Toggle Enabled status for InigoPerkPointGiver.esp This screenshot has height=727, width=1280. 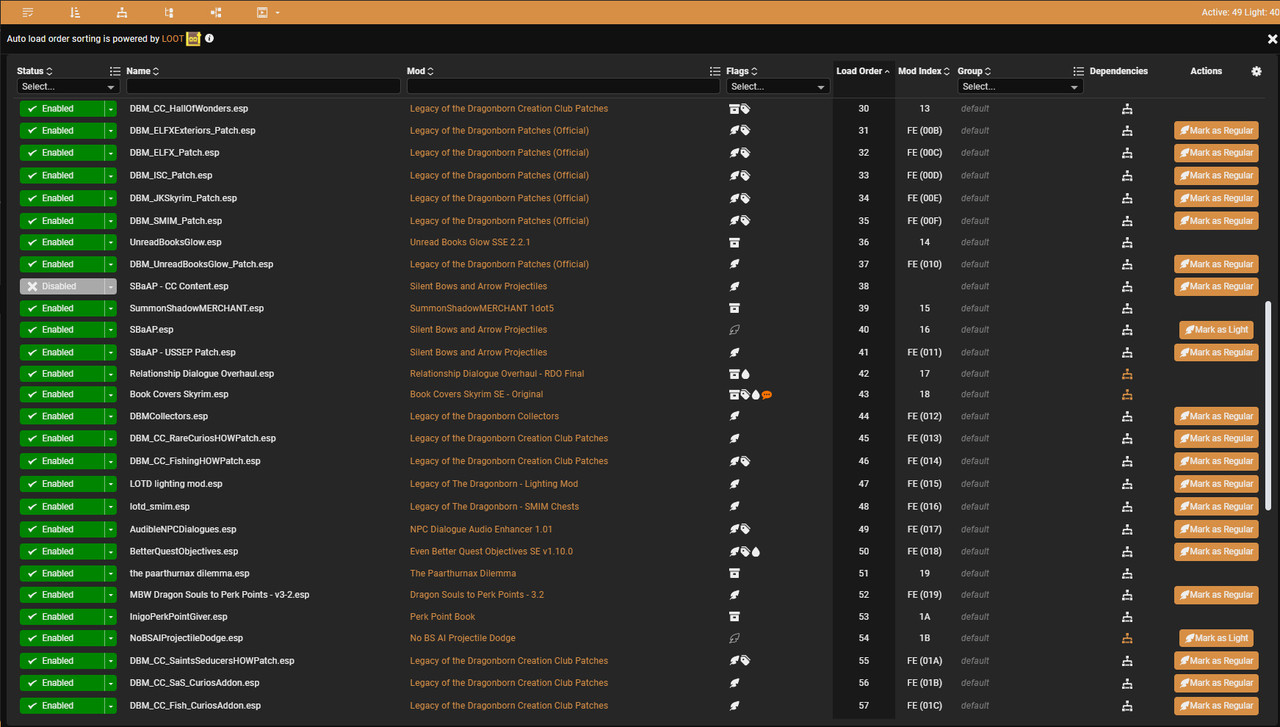[61, 617]
